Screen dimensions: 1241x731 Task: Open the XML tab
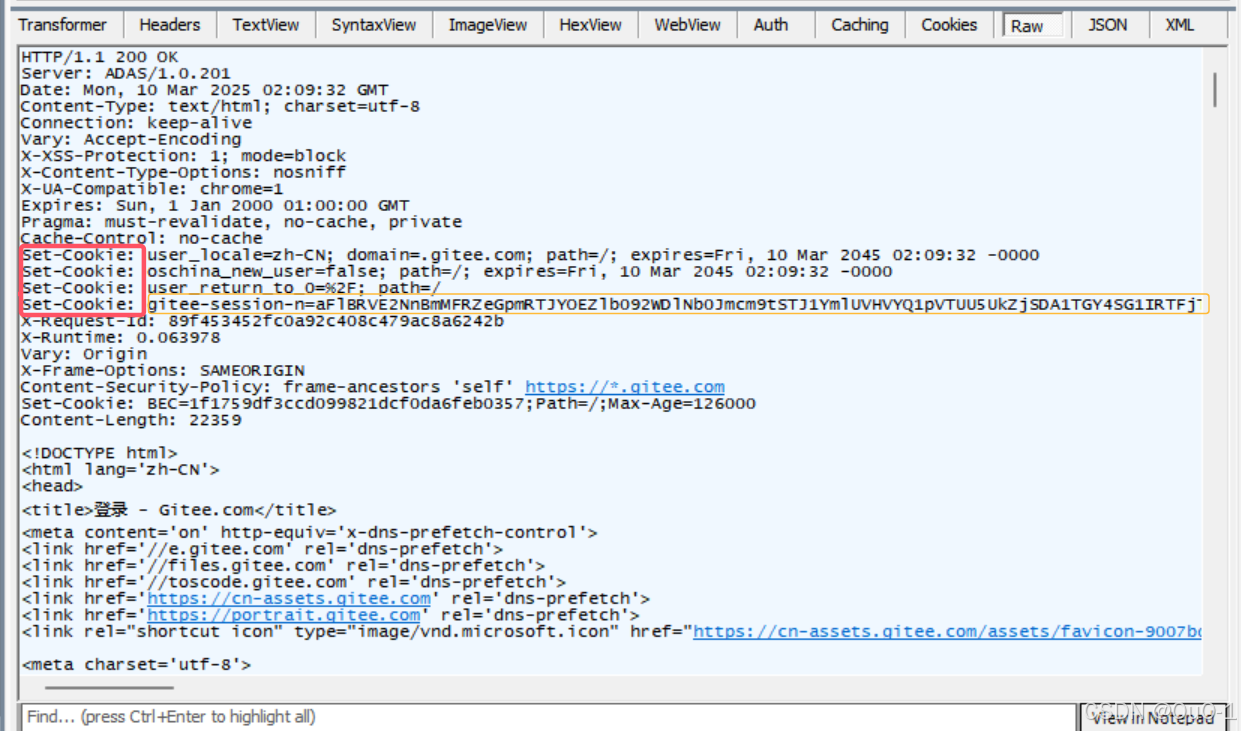coord(1180,25)
